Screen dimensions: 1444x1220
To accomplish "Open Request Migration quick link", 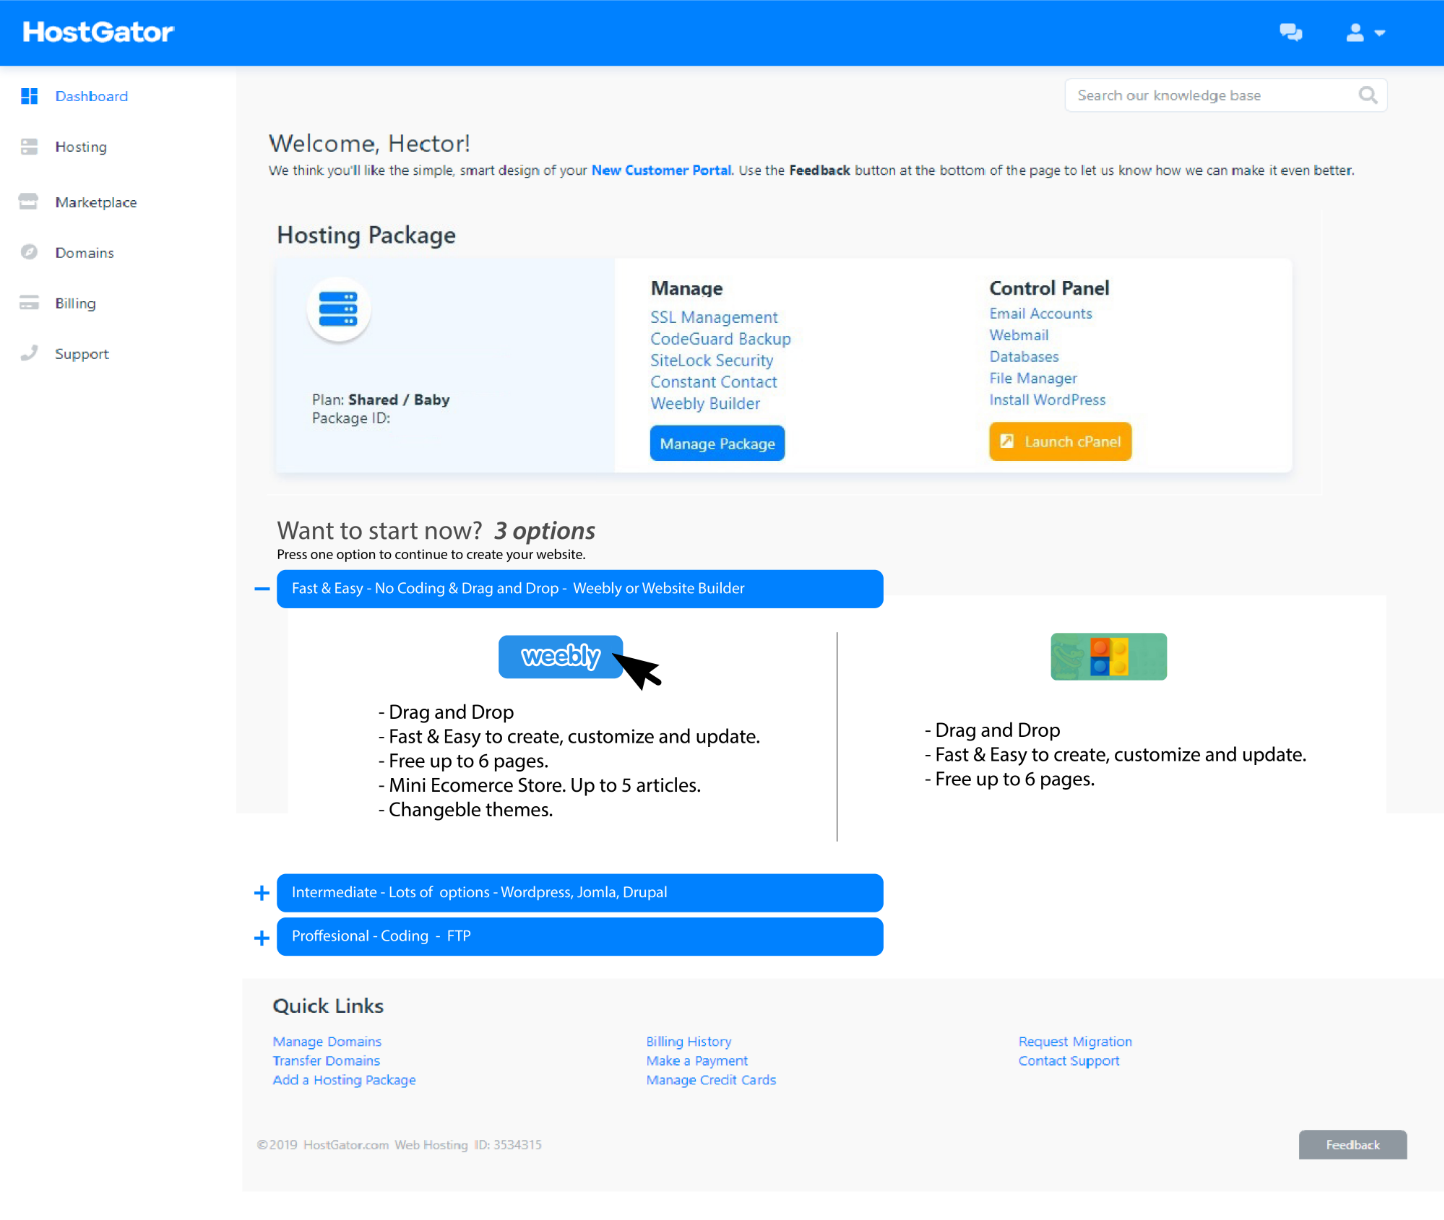I will coord(1075,1041).
